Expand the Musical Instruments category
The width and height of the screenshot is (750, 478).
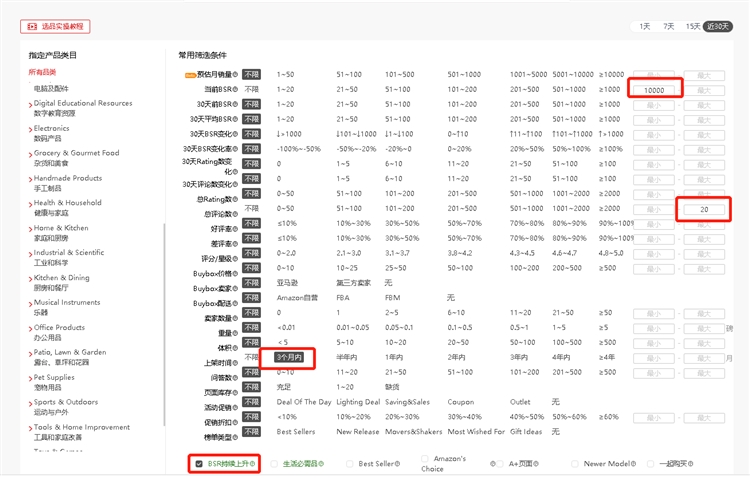click(31, 303)
